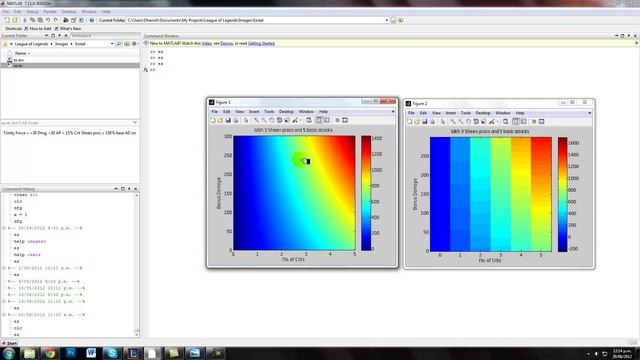Click MATLAB Start button
The image size is (640, 360).
pos(10,343)
